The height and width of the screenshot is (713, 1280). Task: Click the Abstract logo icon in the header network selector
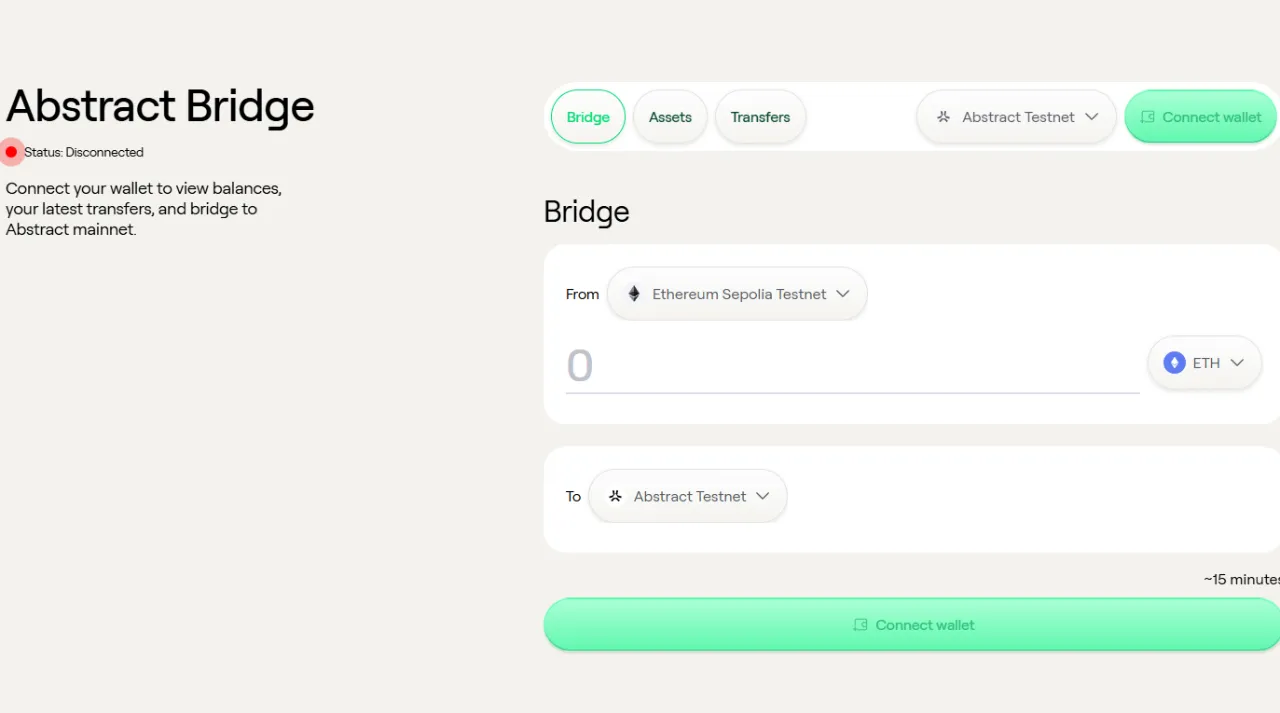pyautogui.click(x=943, y=117)
